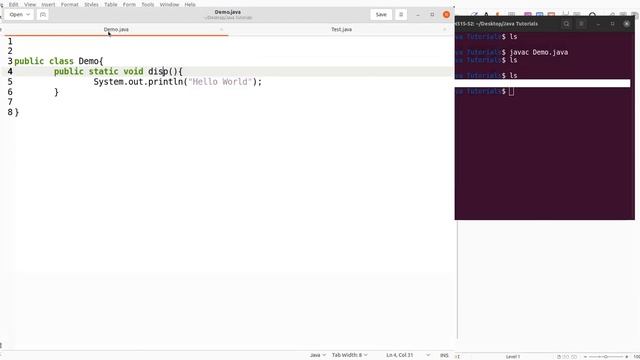
Task: Open the Form menu
Action: click(x=129, y=4)
